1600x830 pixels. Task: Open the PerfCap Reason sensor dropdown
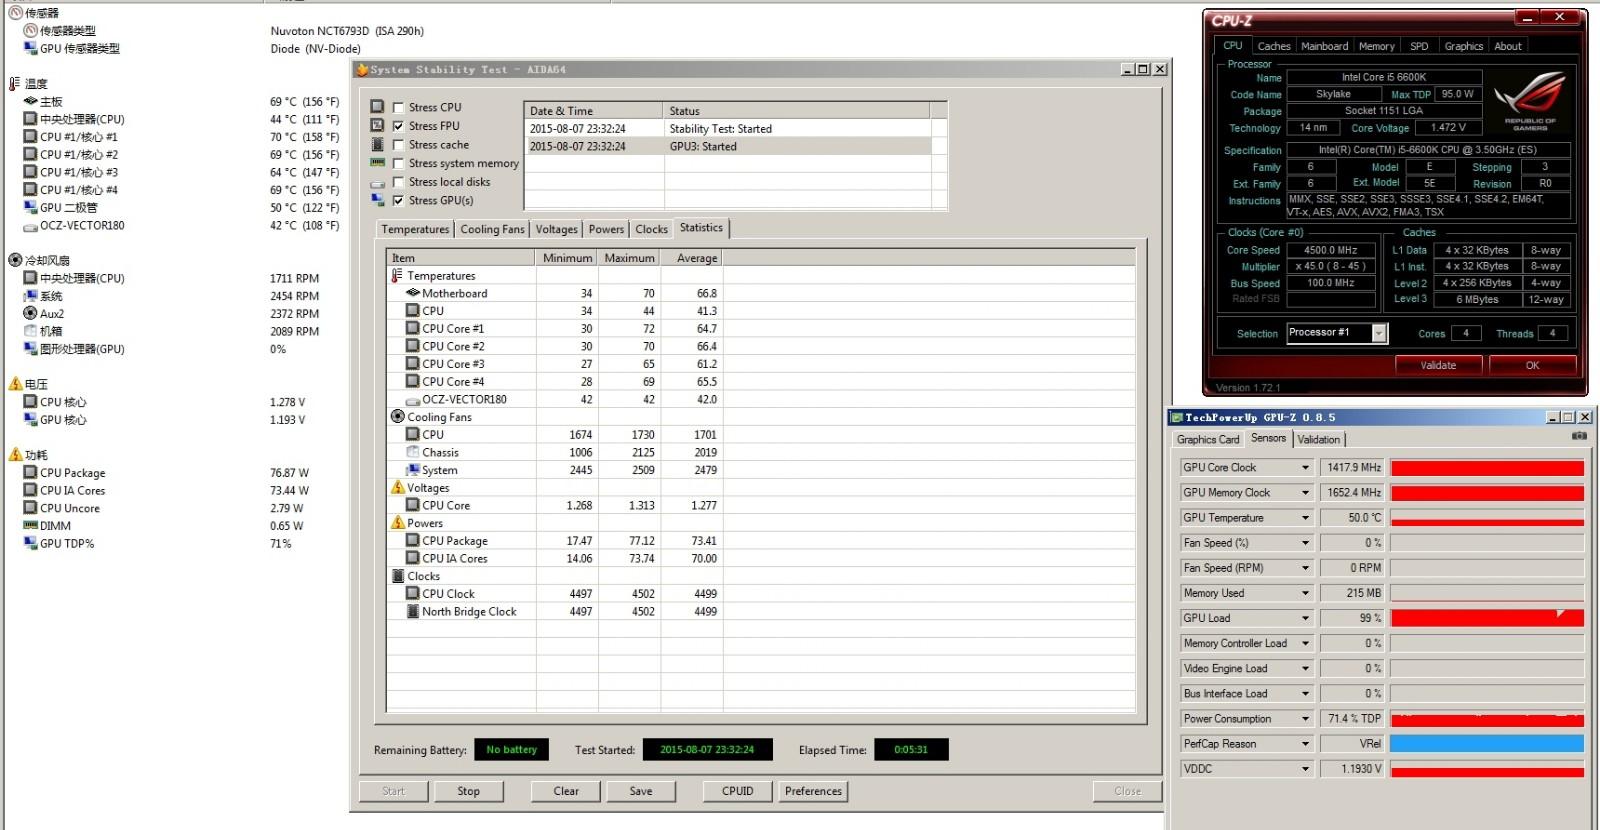point(1305,744)
